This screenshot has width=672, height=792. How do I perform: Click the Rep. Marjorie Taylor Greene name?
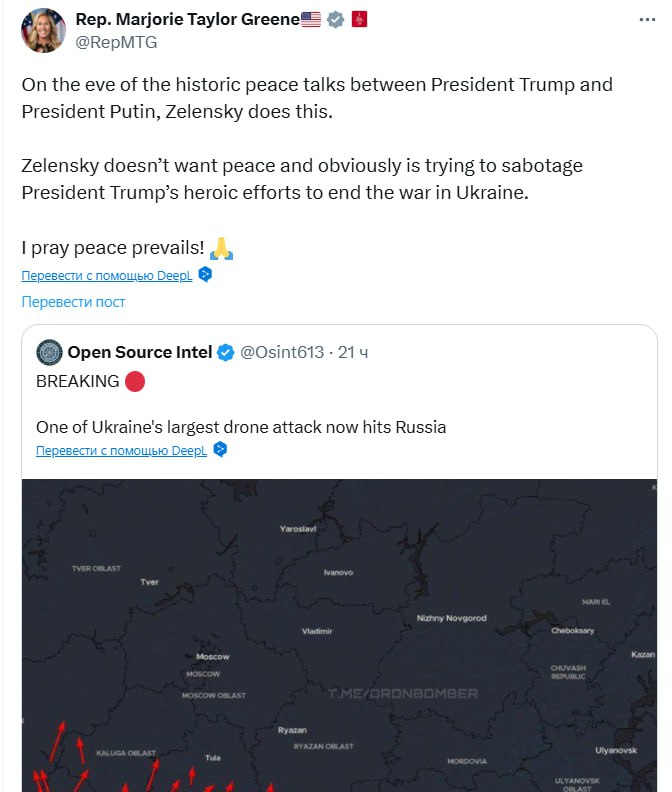[x=188, y=20]
